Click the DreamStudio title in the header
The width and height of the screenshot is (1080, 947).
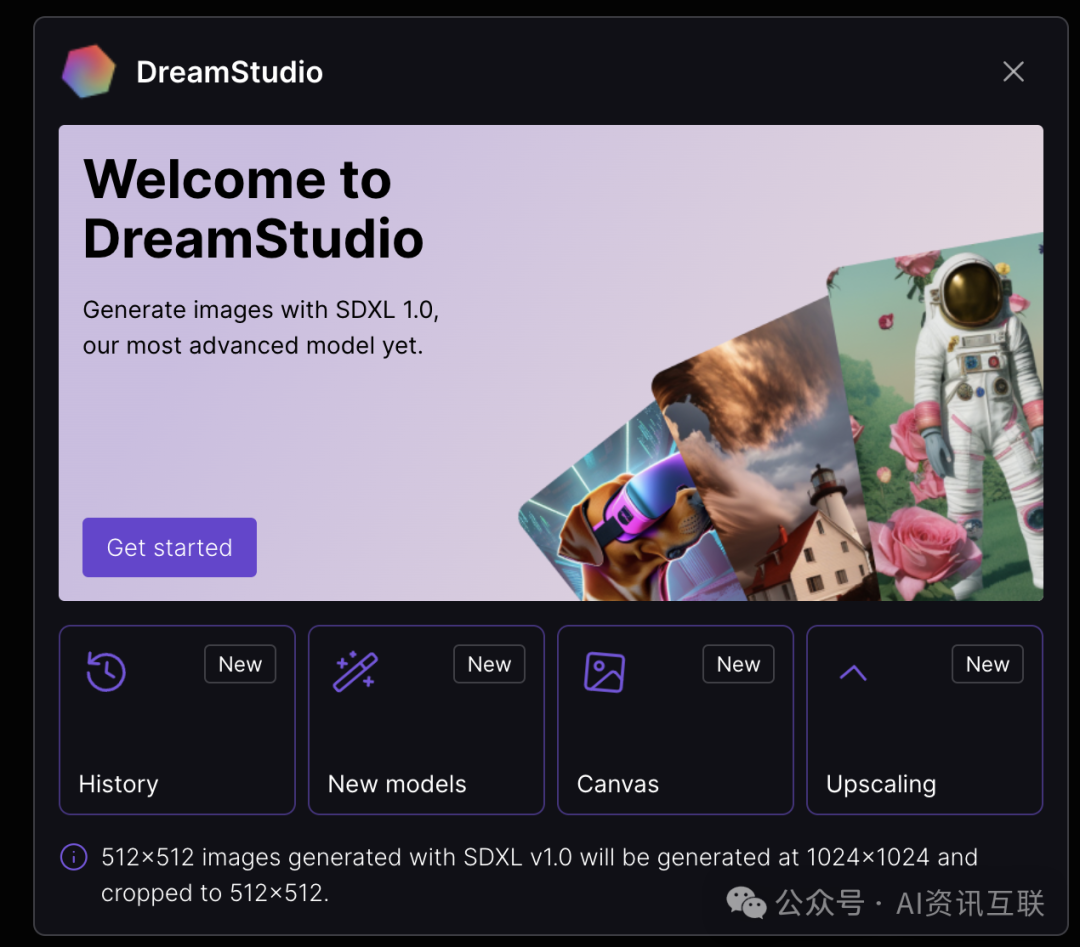point(229,72)
